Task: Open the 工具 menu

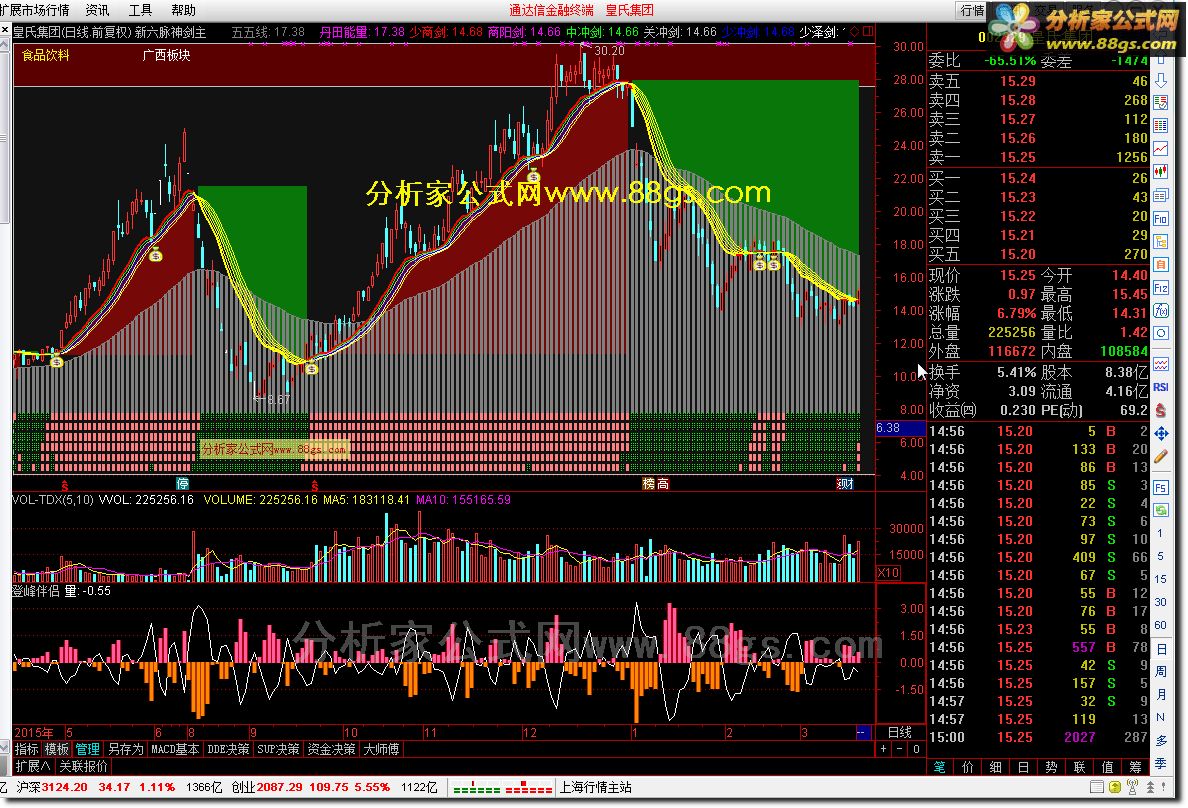Action: tap(140, 10)
